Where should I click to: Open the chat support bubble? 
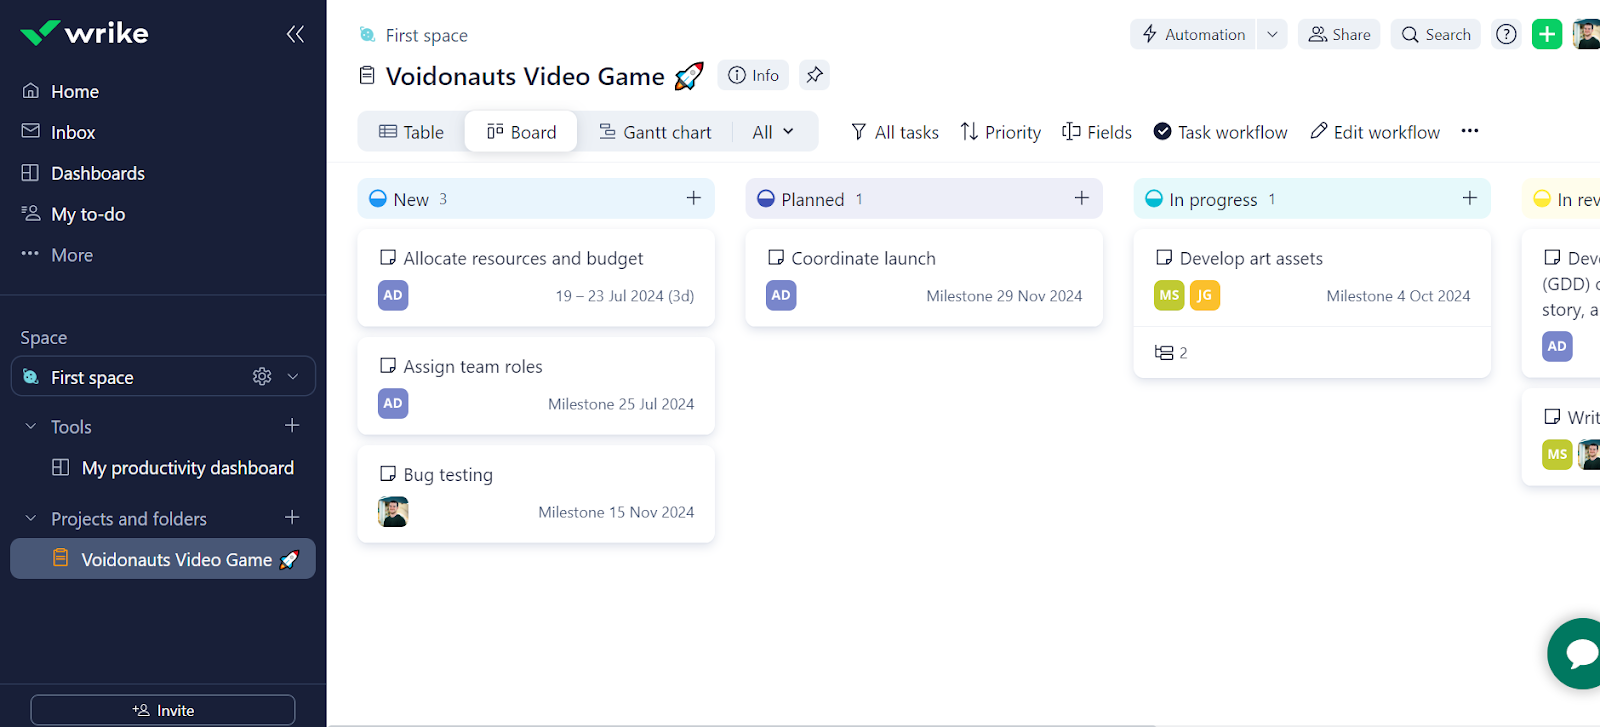coord(1579,653)
